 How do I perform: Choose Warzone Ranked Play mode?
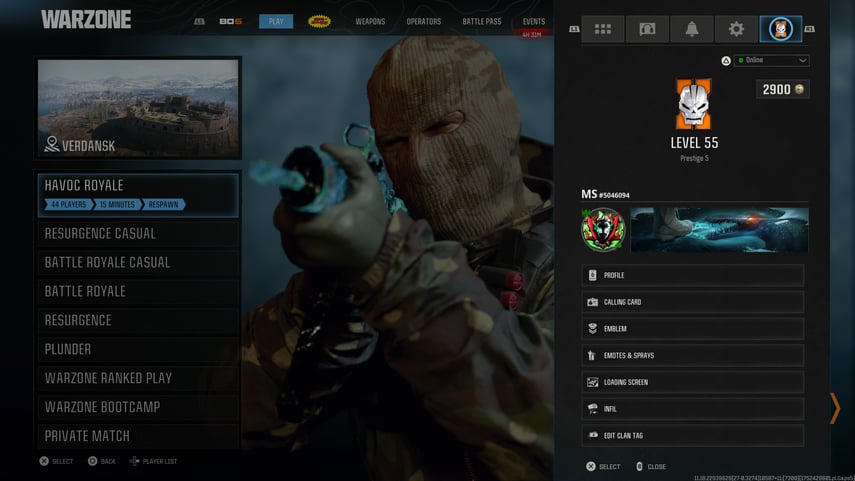click(139, 378)
